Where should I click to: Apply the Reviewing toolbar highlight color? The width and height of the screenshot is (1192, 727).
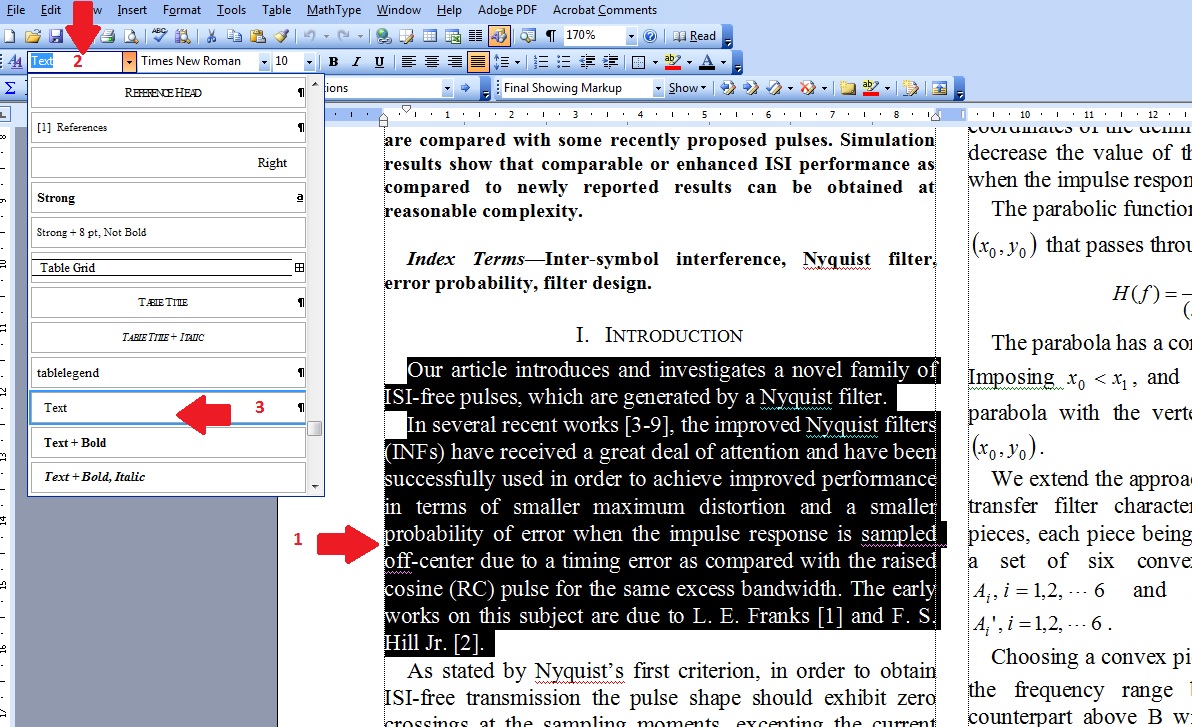pos(871,88)
